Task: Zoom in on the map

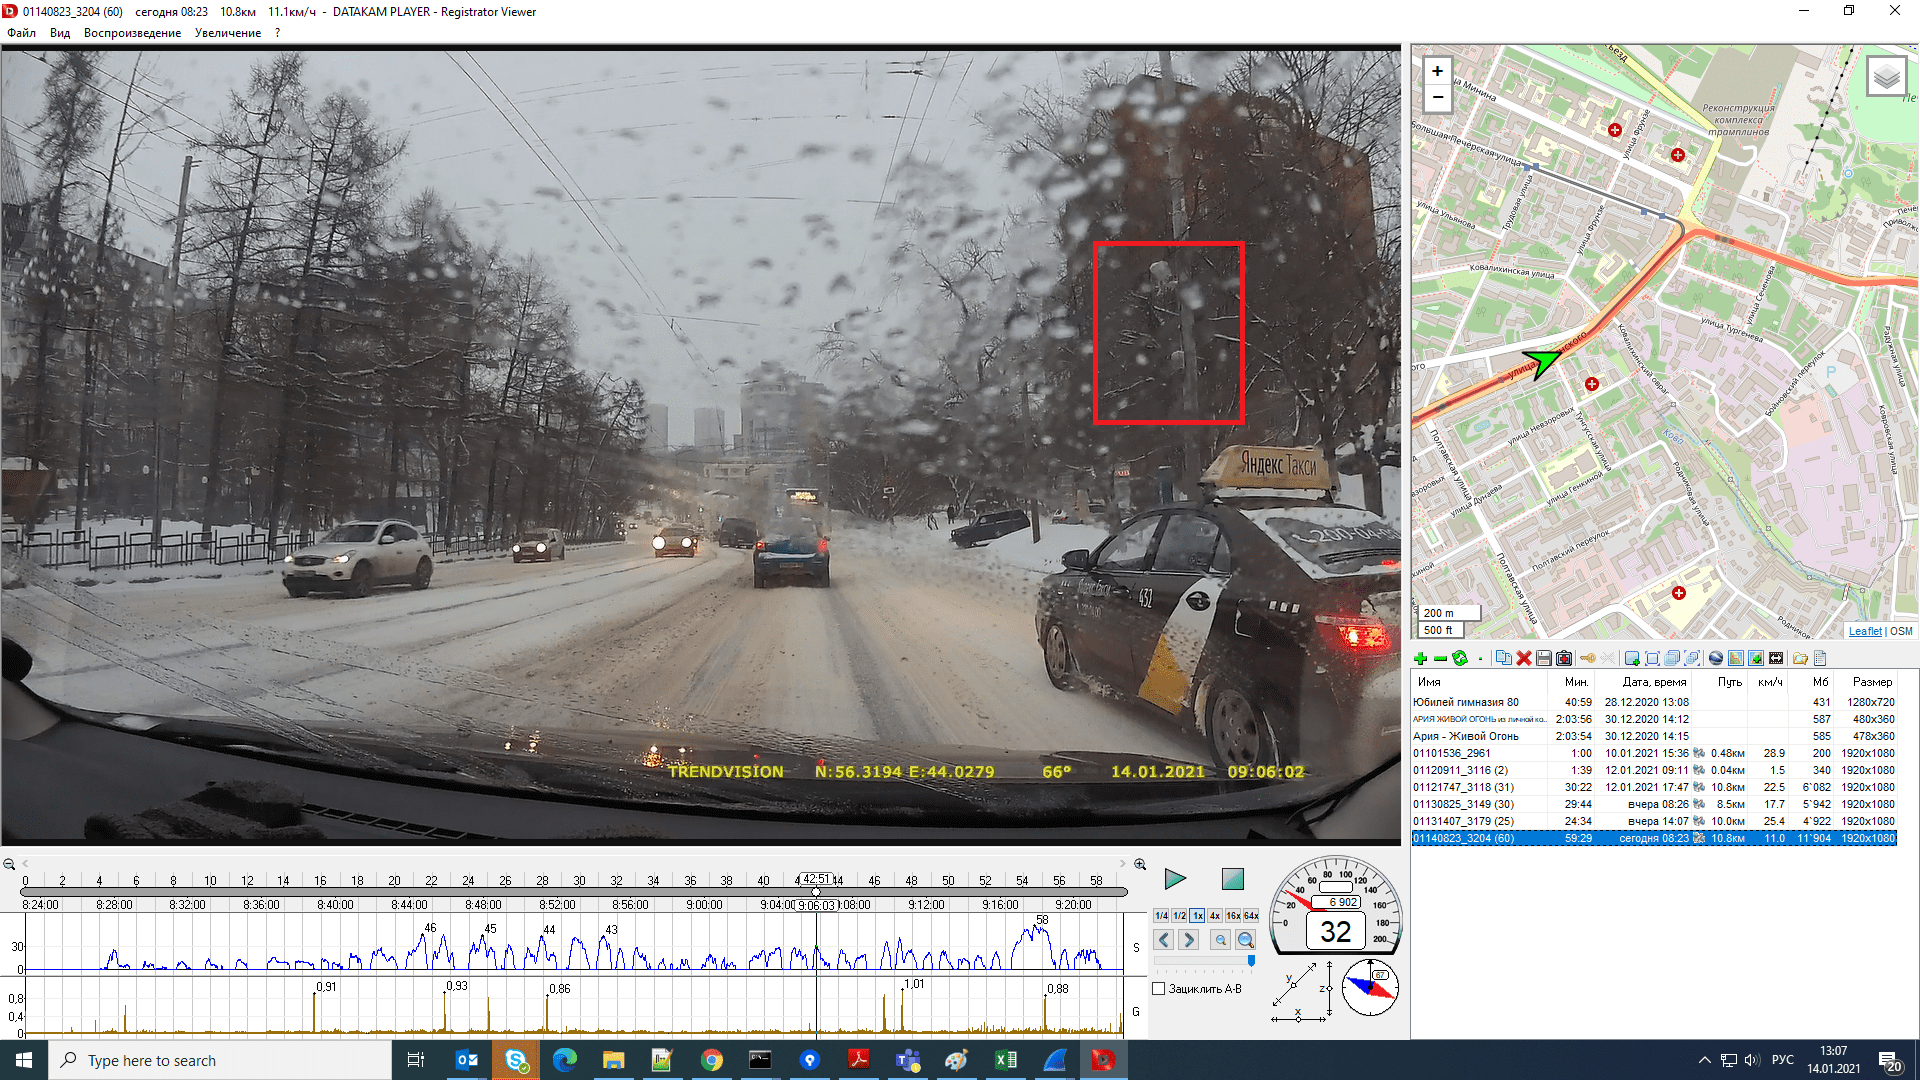Action: point(1437,71)
